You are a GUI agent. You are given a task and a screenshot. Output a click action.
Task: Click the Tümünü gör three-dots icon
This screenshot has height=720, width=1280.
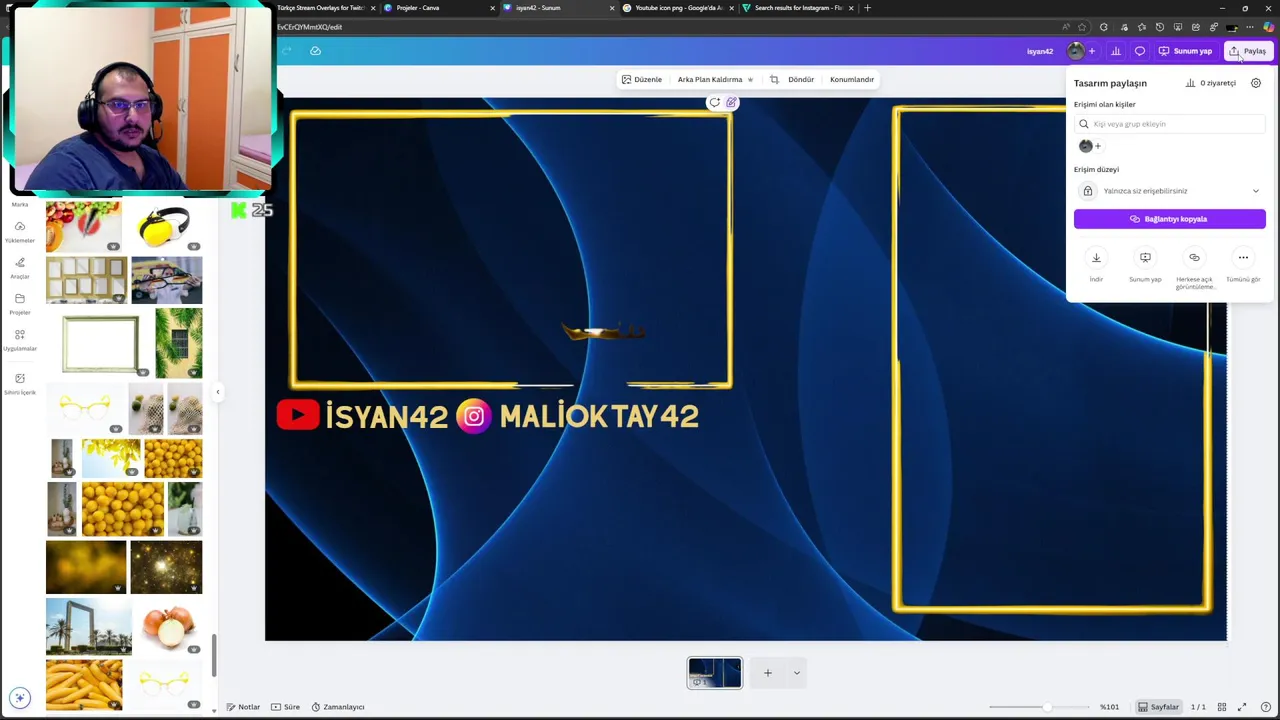tap(1243, 258)
